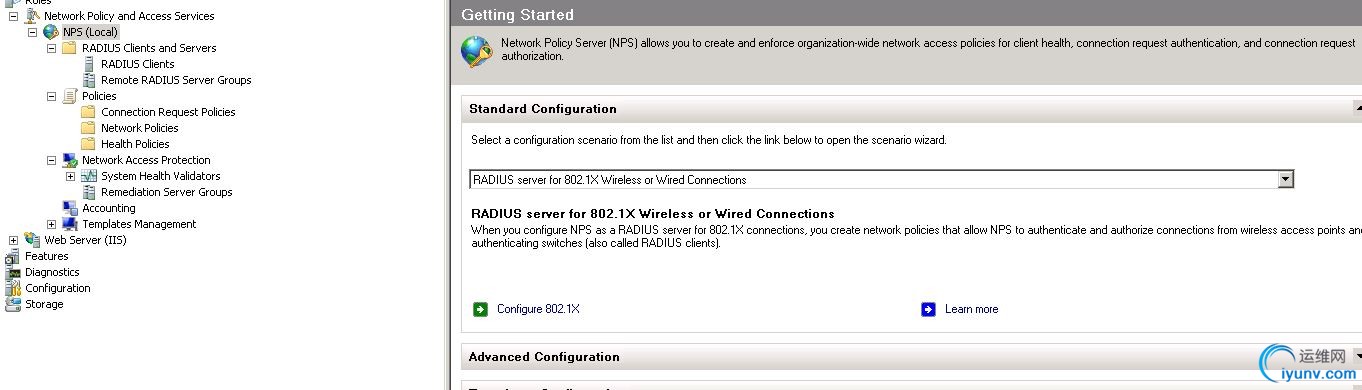This screenshot has width=1362, height=390.
Task: Select the RADIUS Clients server icon
Action: (x=89, y=64)
